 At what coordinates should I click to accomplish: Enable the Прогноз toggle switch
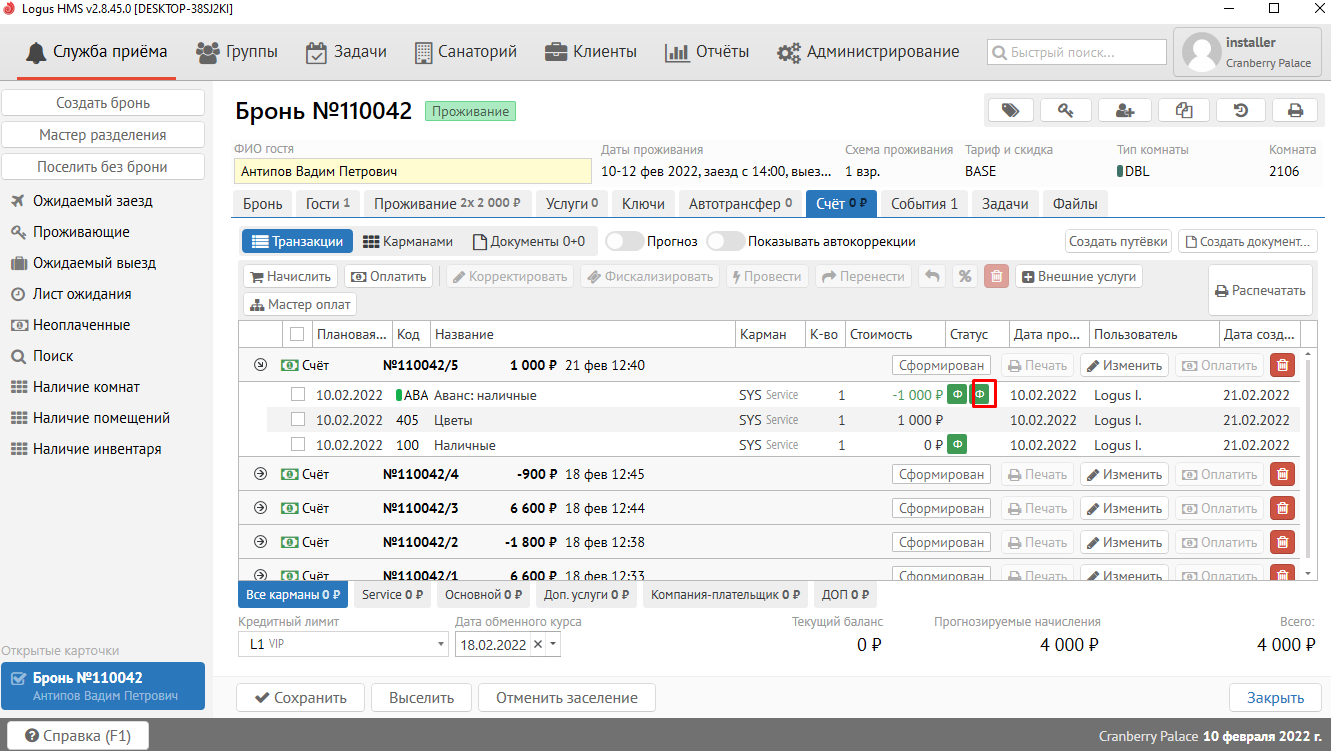point(624,241)
